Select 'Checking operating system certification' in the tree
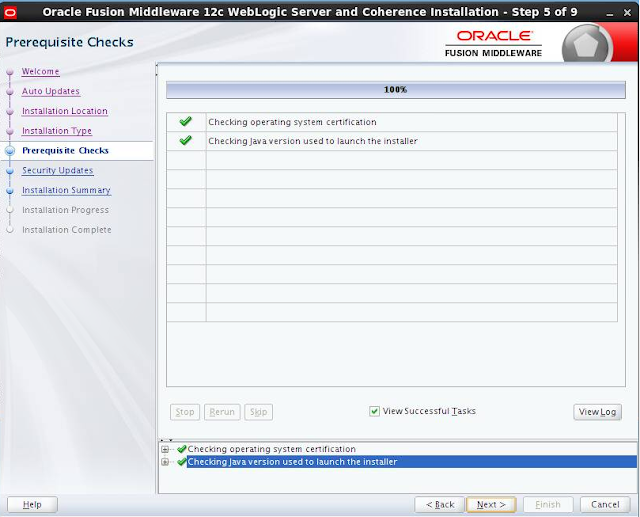The image size is (640, 517). [x=271, y=449]
